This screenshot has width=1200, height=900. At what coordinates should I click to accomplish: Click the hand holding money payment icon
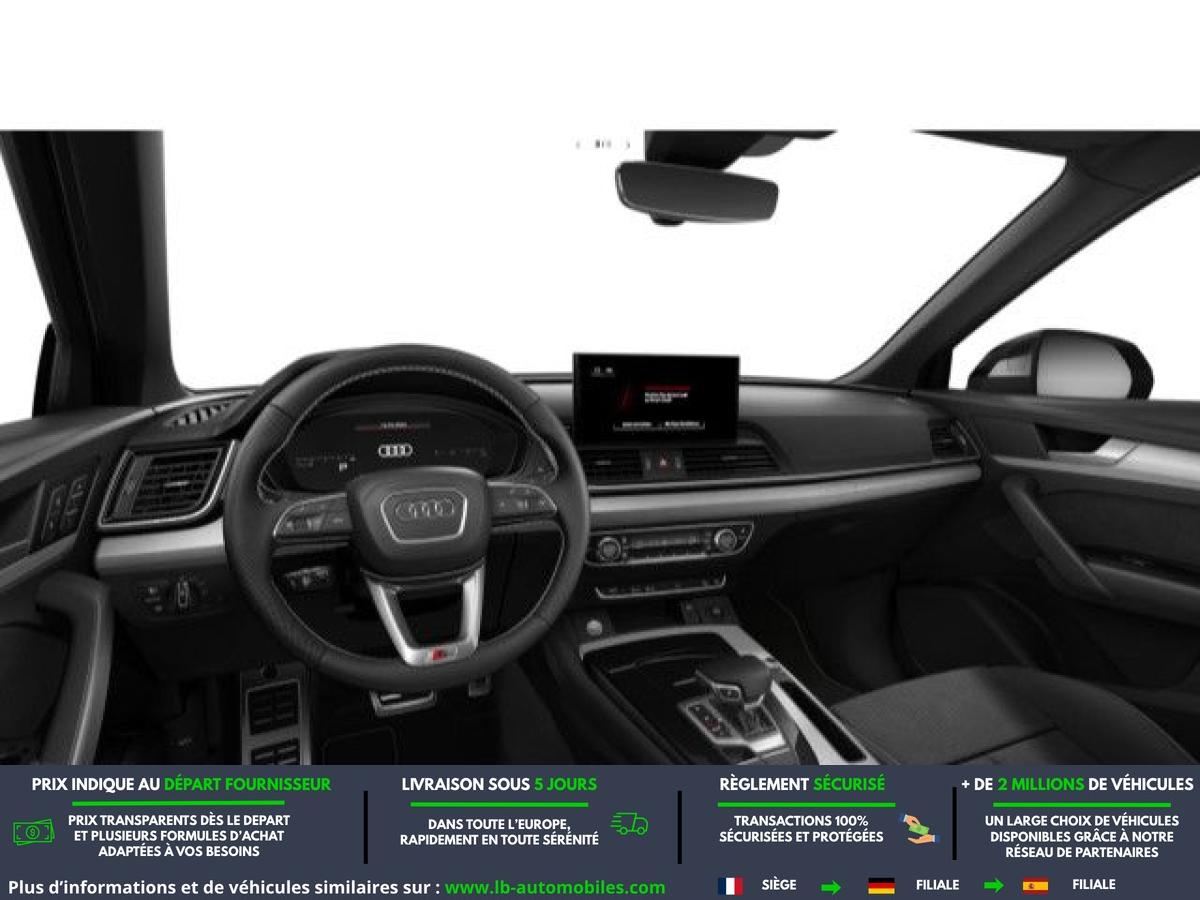pyautogui.click(x=917, y=828)
